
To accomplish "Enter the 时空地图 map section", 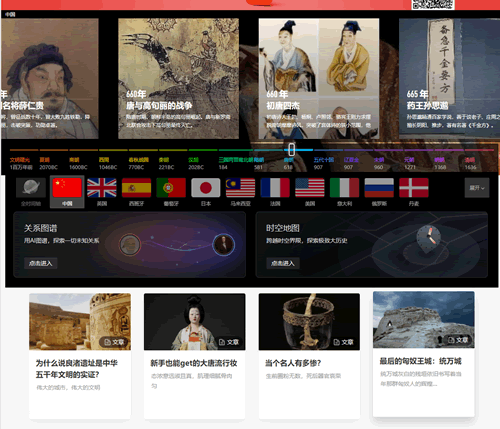I will coord(283,263).
